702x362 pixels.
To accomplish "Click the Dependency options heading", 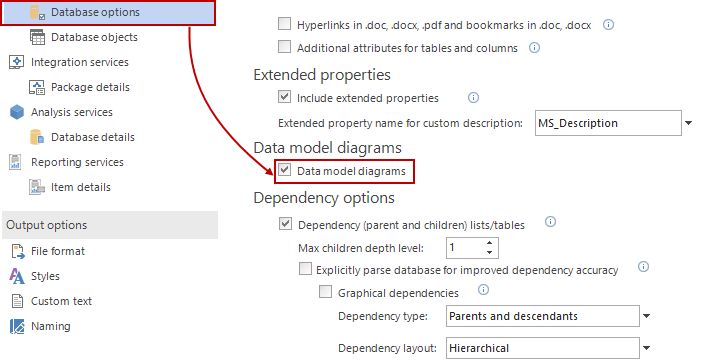I will [324, 198].
